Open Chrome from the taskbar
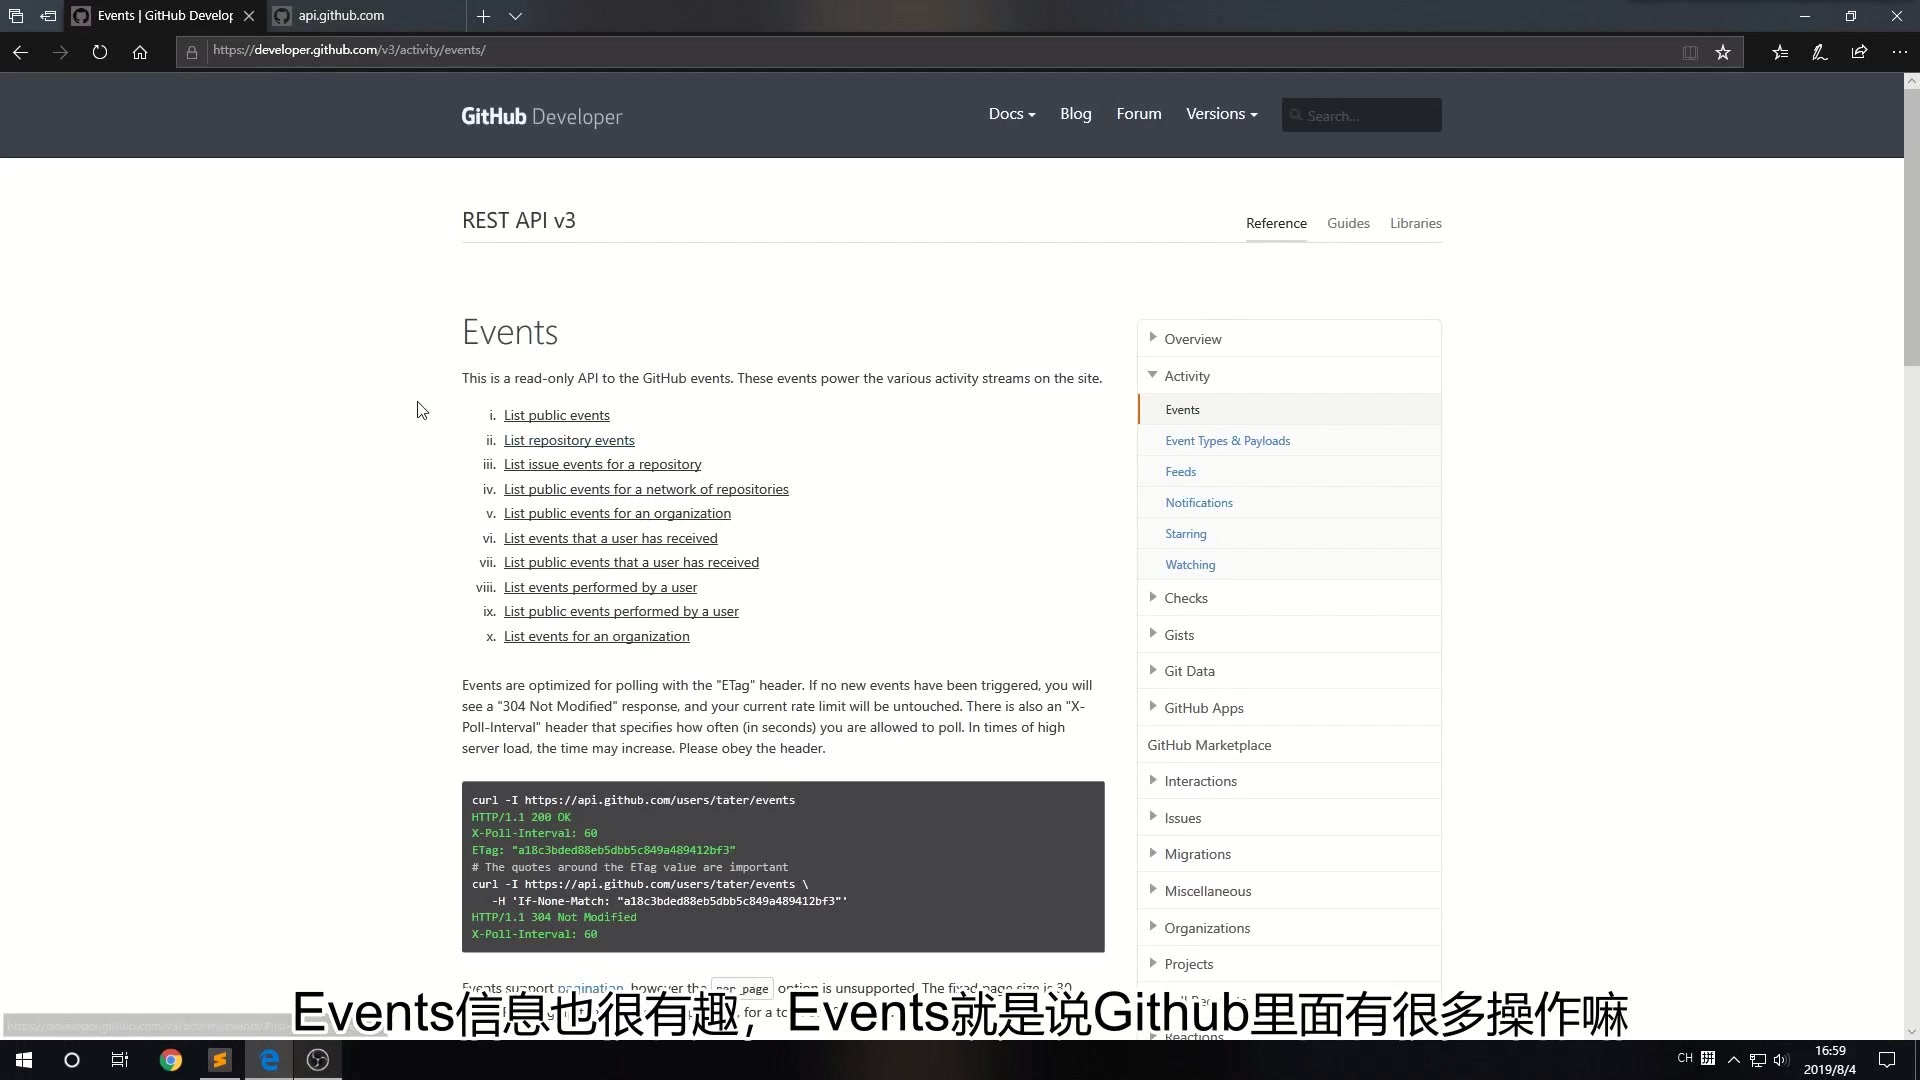 point(171,1060)
